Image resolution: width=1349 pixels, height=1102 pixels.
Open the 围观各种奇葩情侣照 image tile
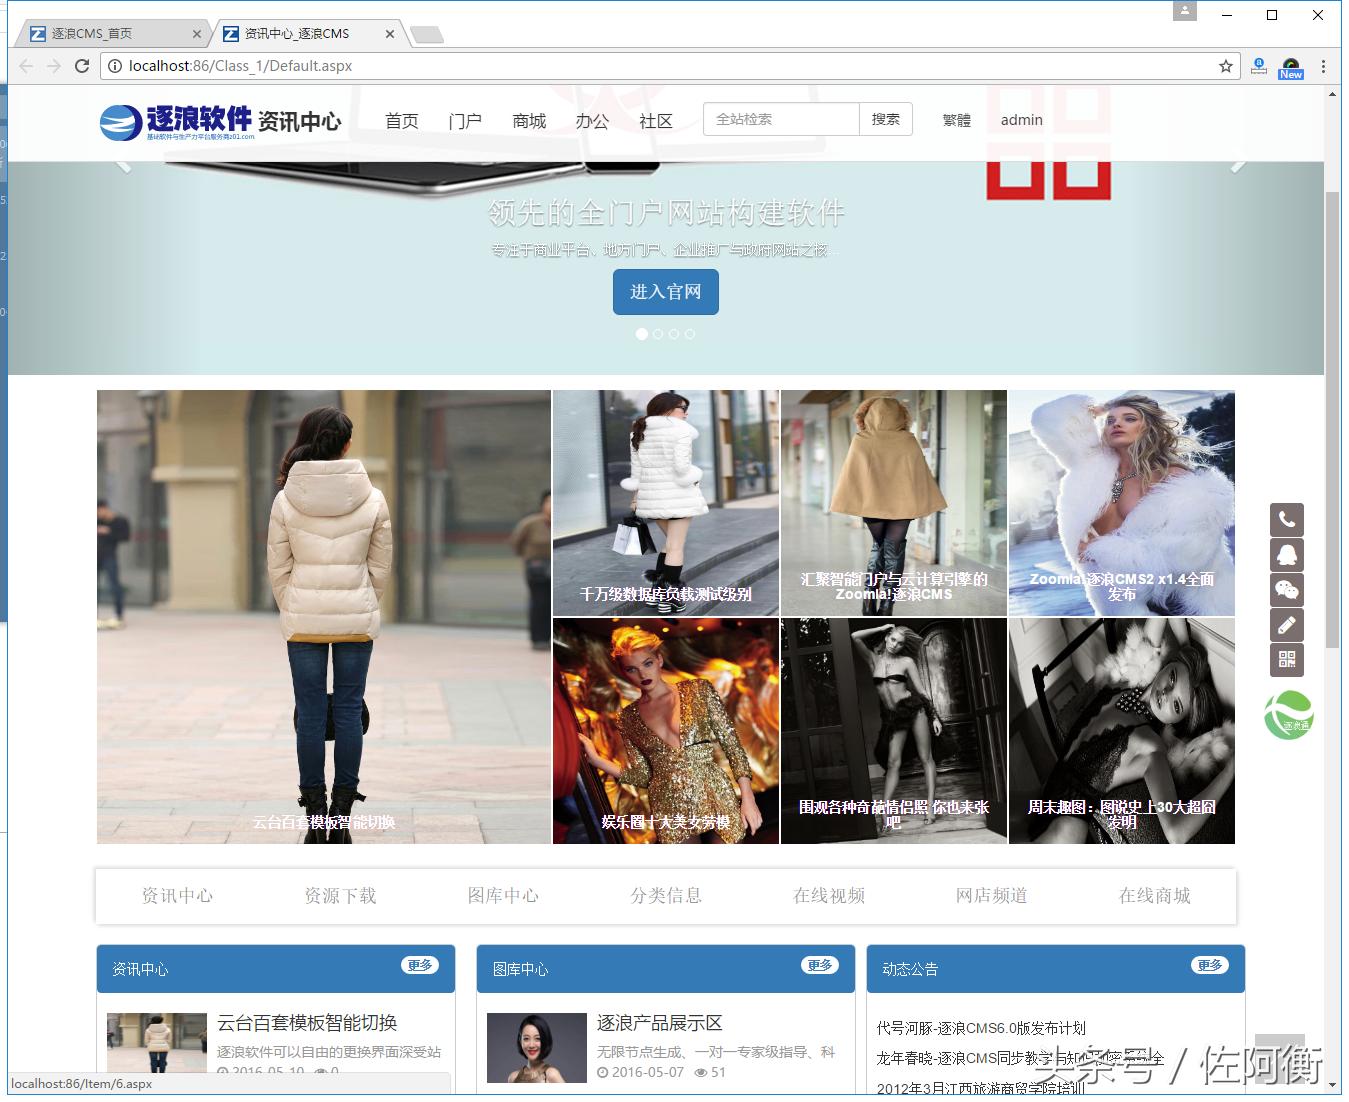tap(894, 731)
